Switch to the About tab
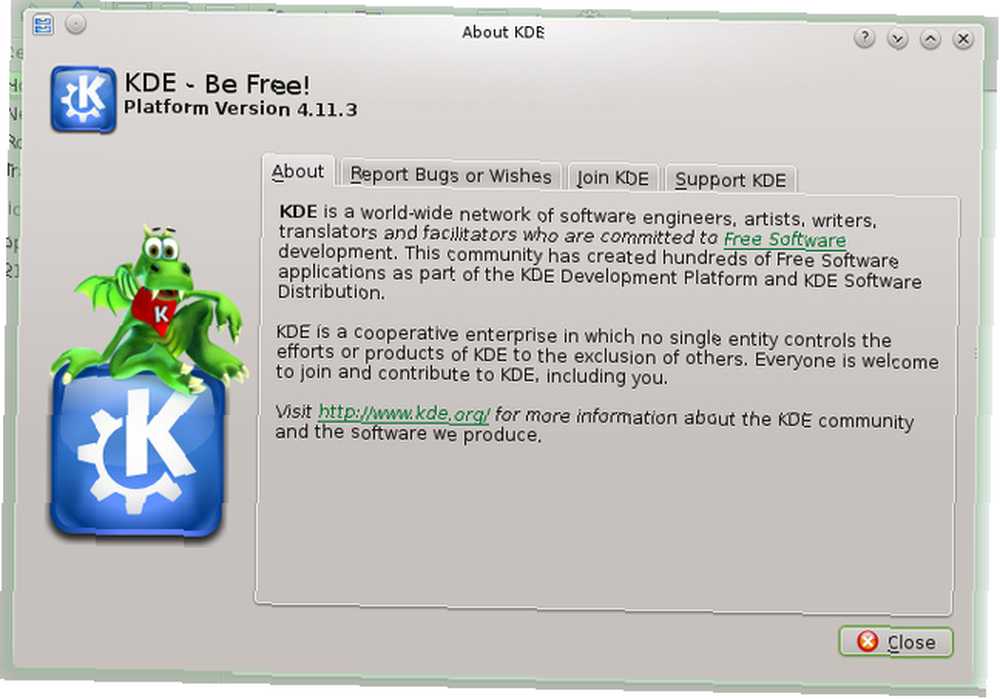Image resolution: width=1000 pixels, height=699 pixels. pyautogui.click(x=298, y=172)
